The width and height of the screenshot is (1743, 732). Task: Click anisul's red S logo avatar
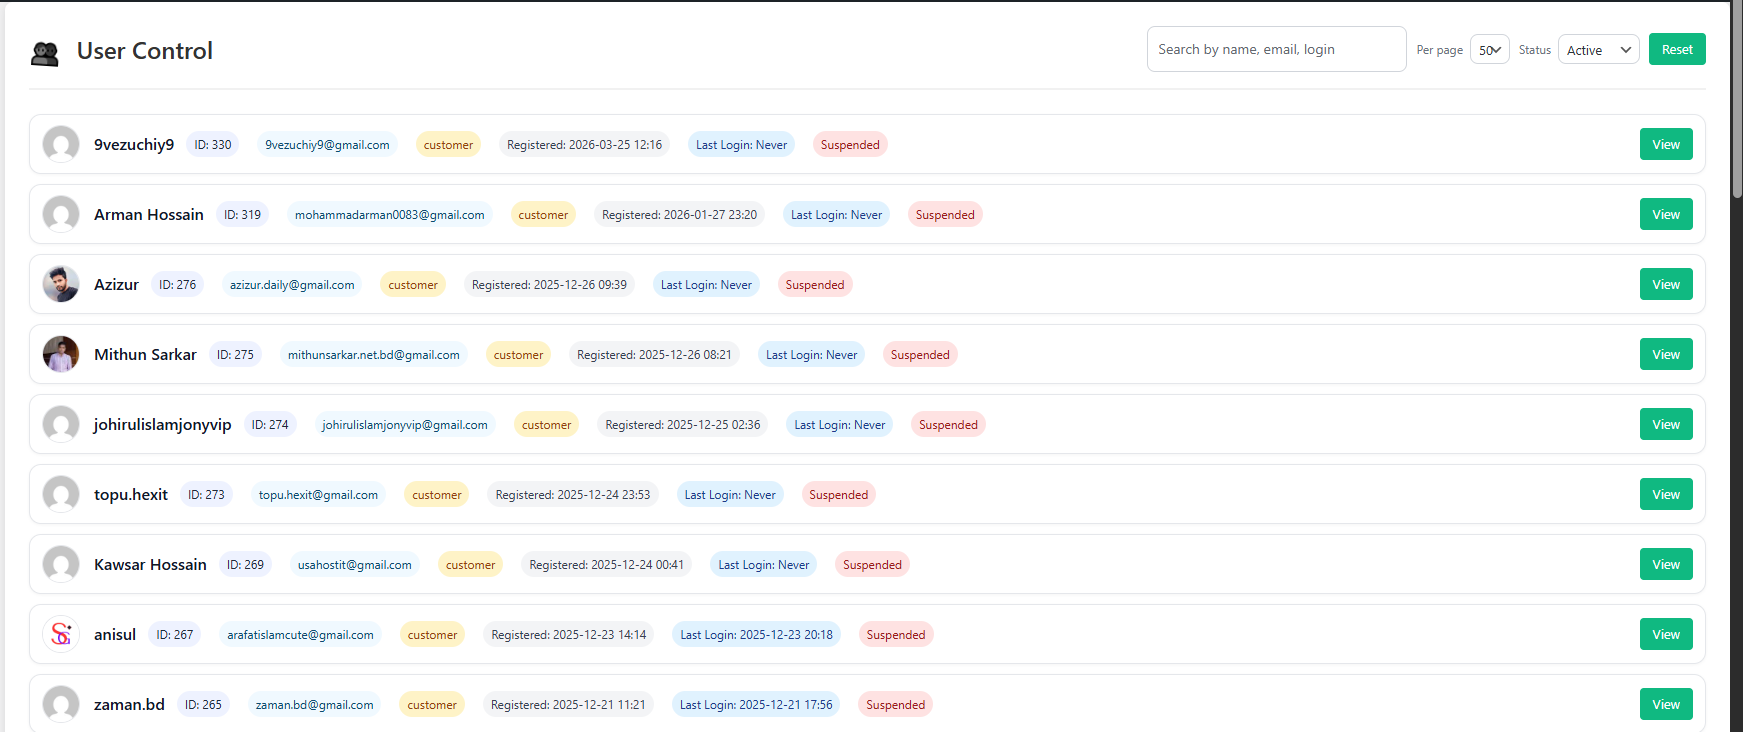61,634
